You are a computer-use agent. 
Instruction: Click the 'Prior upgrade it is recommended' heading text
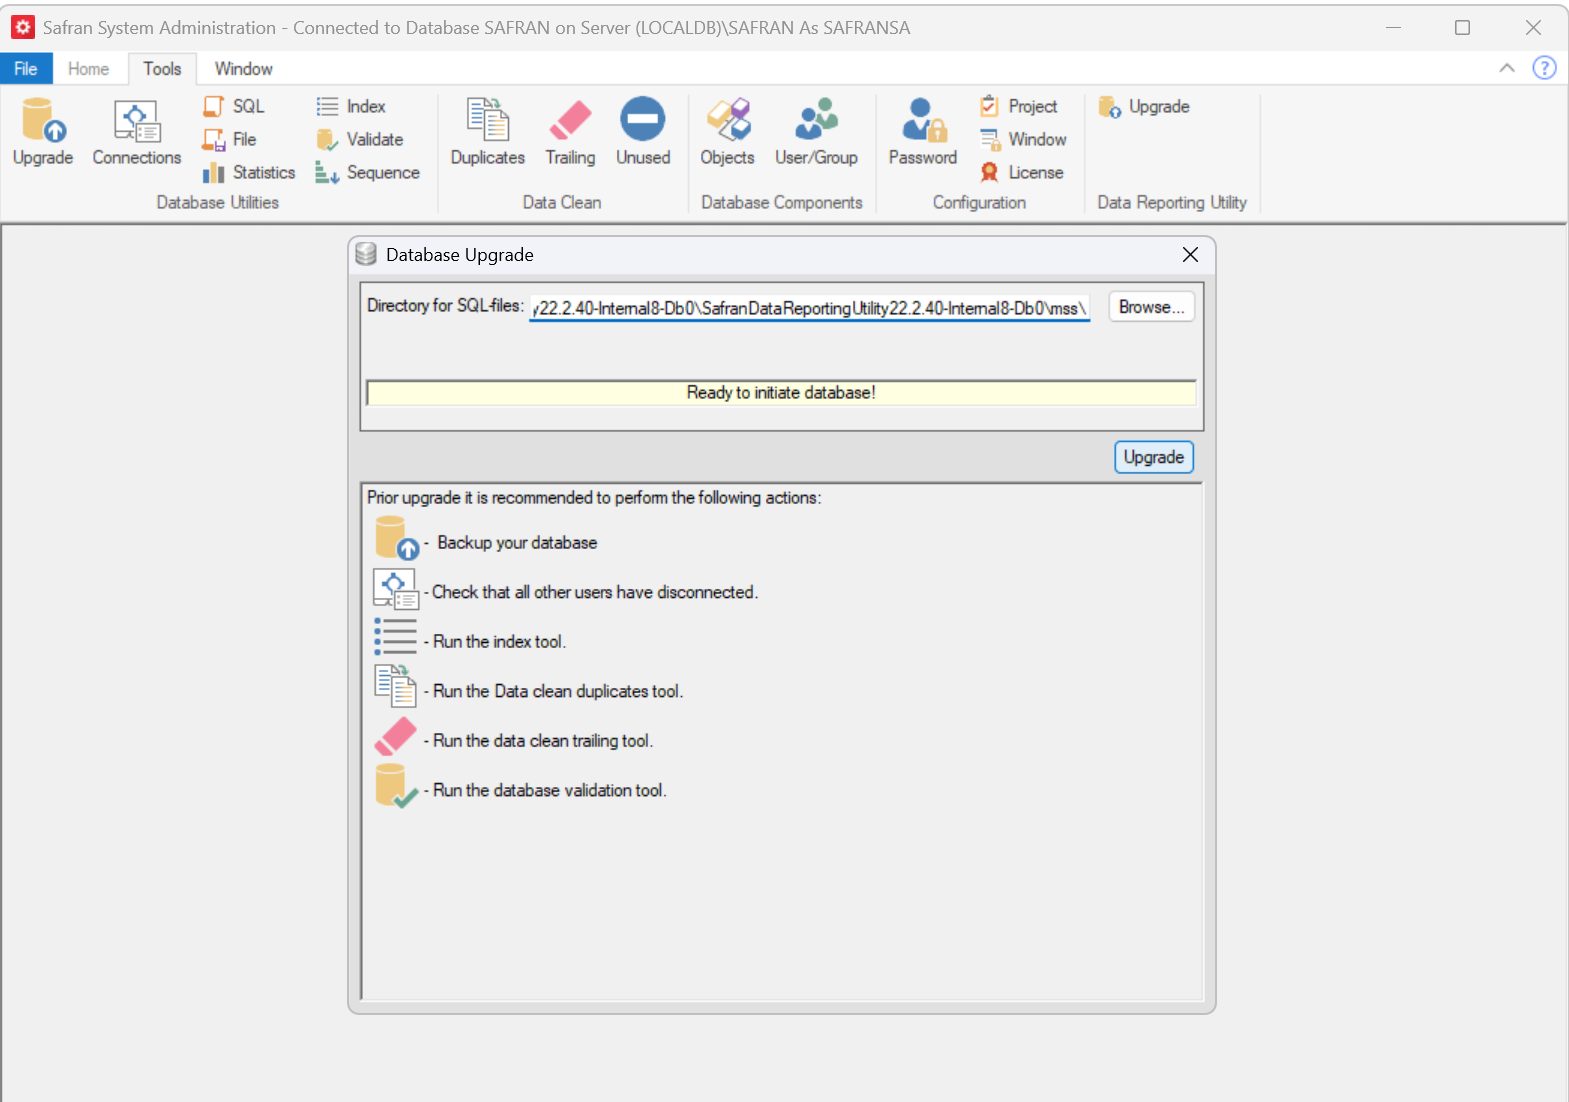click(594, 498)
